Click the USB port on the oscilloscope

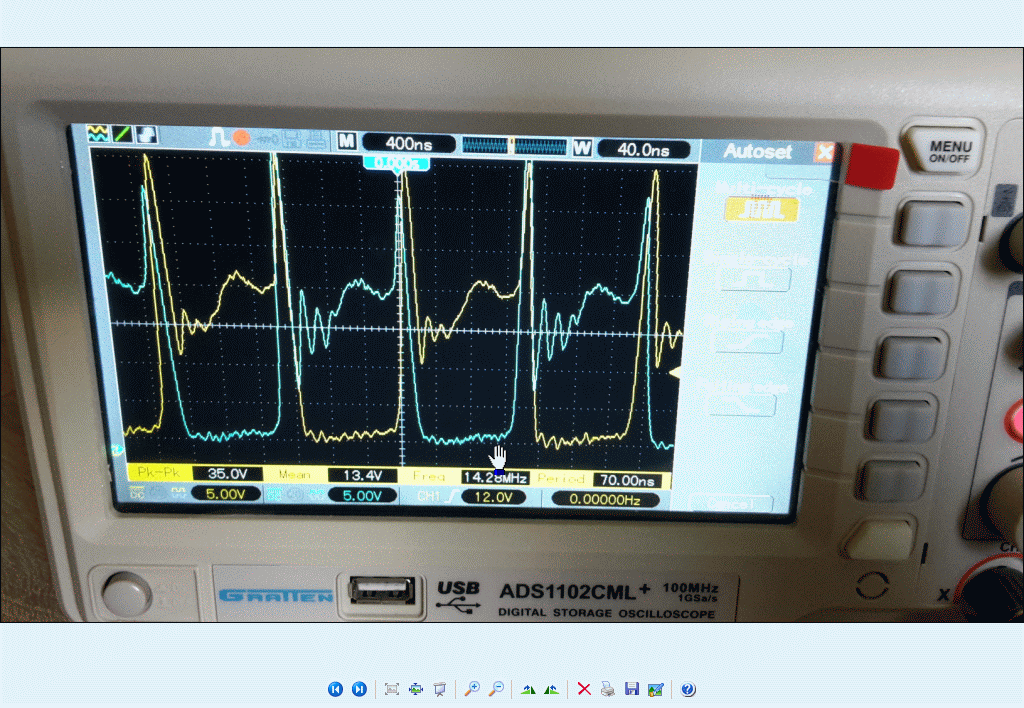pyautogui.click(x=381, y=591)
